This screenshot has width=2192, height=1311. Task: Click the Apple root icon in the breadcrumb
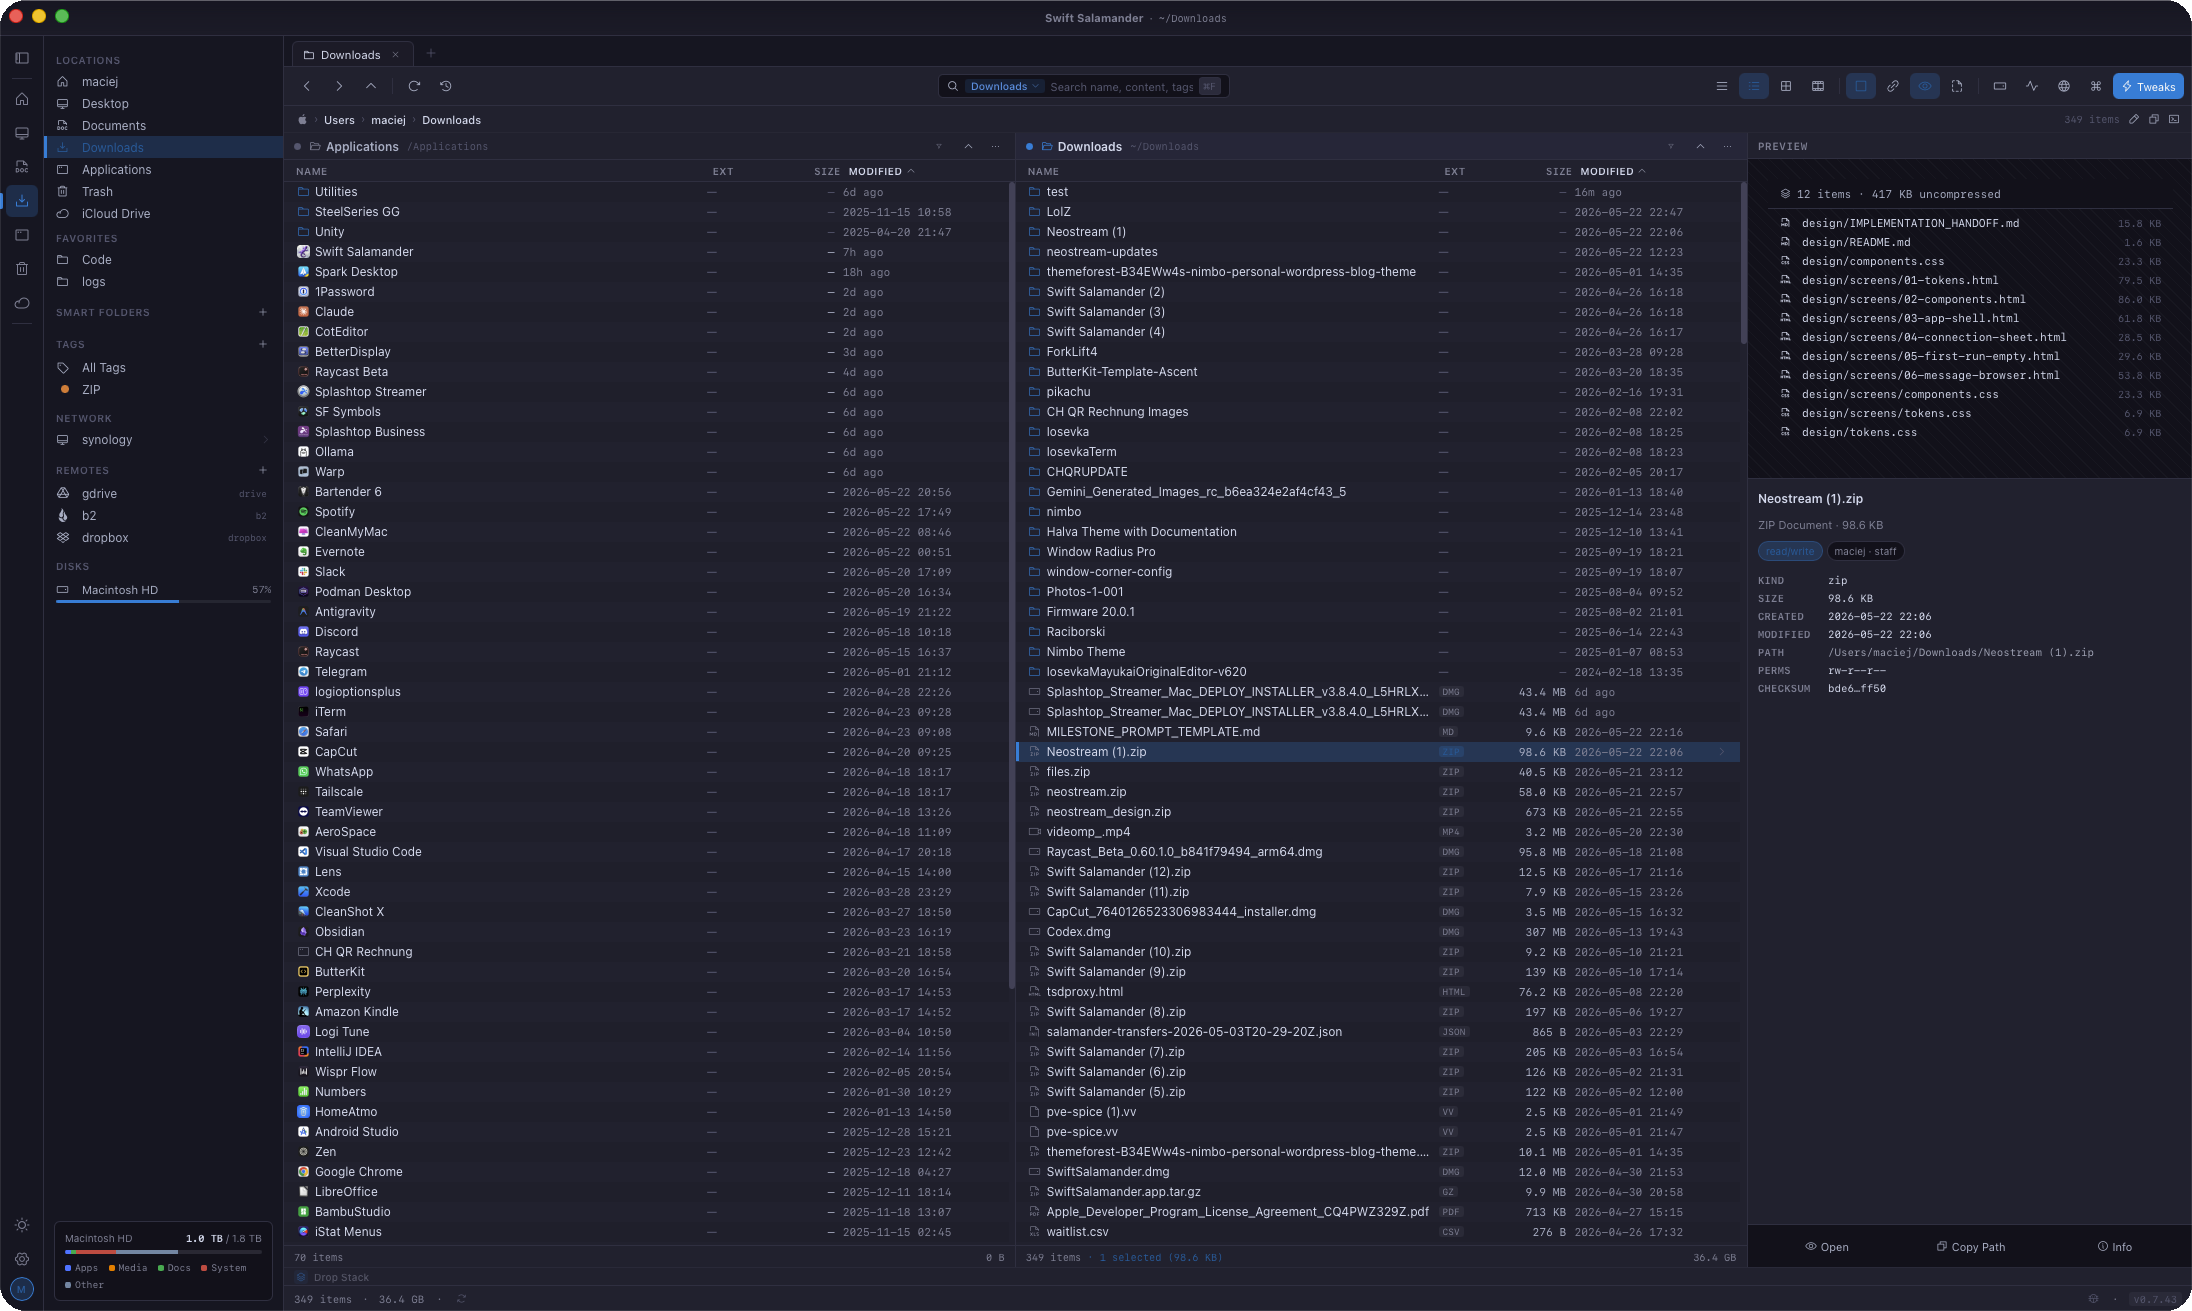coord(302,120)
